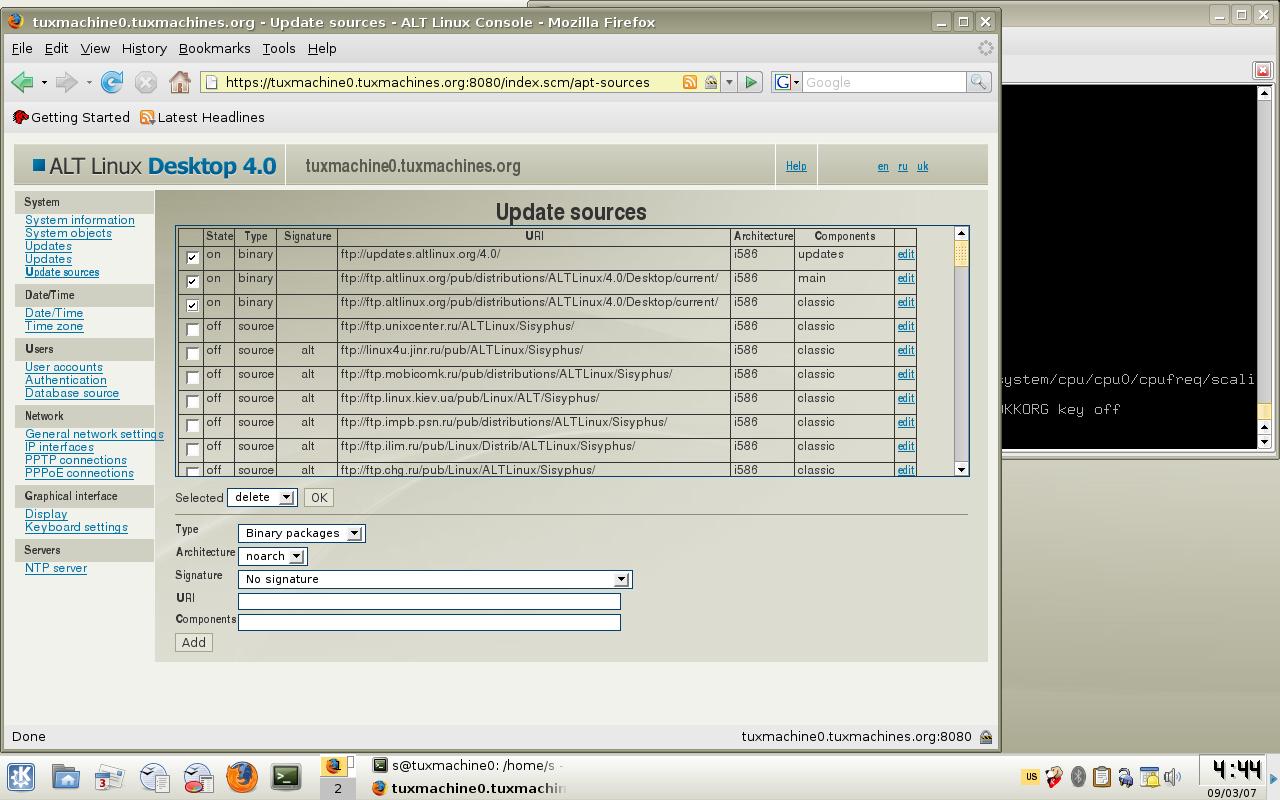Image resolution: width=1280 pixels, height=800 pixels.
Task: Open the Back button history dropdown
Action: click(x=44, y=83)
